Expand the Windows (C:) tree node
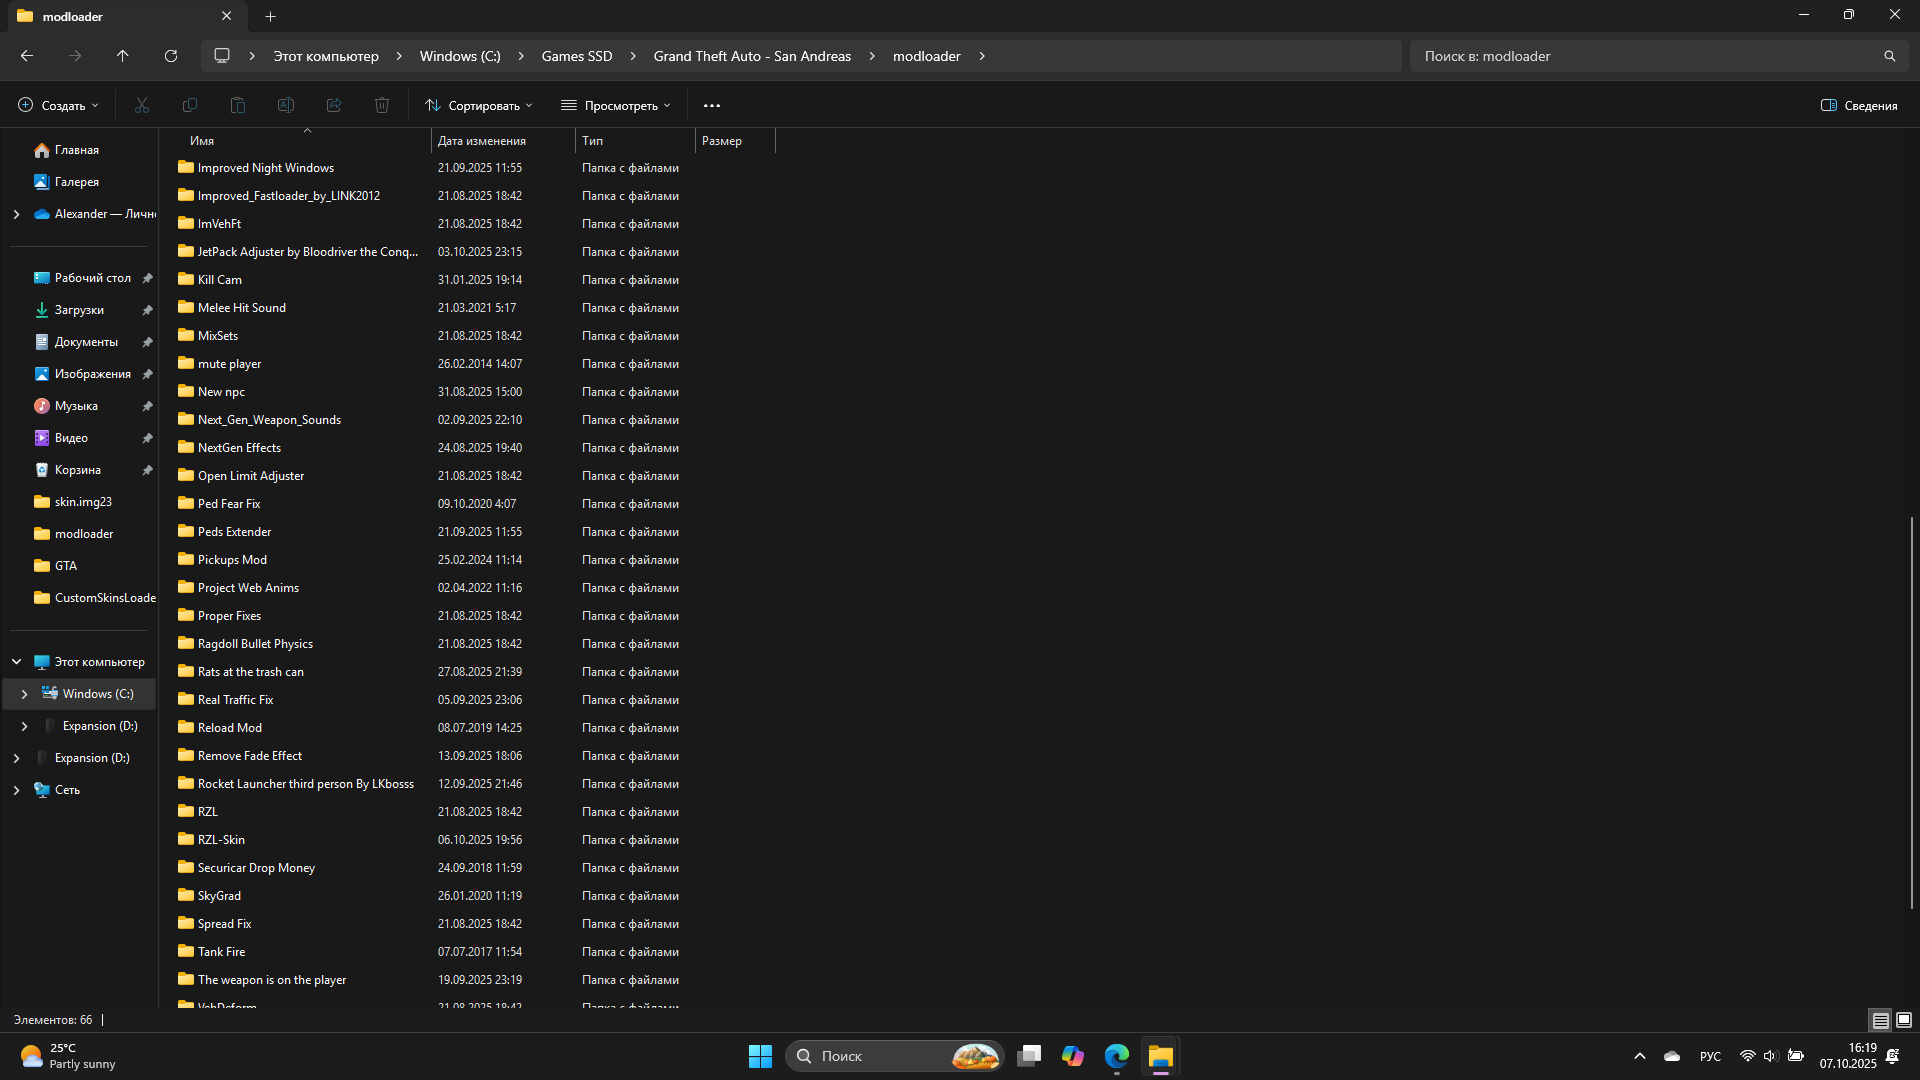Image resolution: width=1920 pixels, height=1080 pixels. point(24,694)
